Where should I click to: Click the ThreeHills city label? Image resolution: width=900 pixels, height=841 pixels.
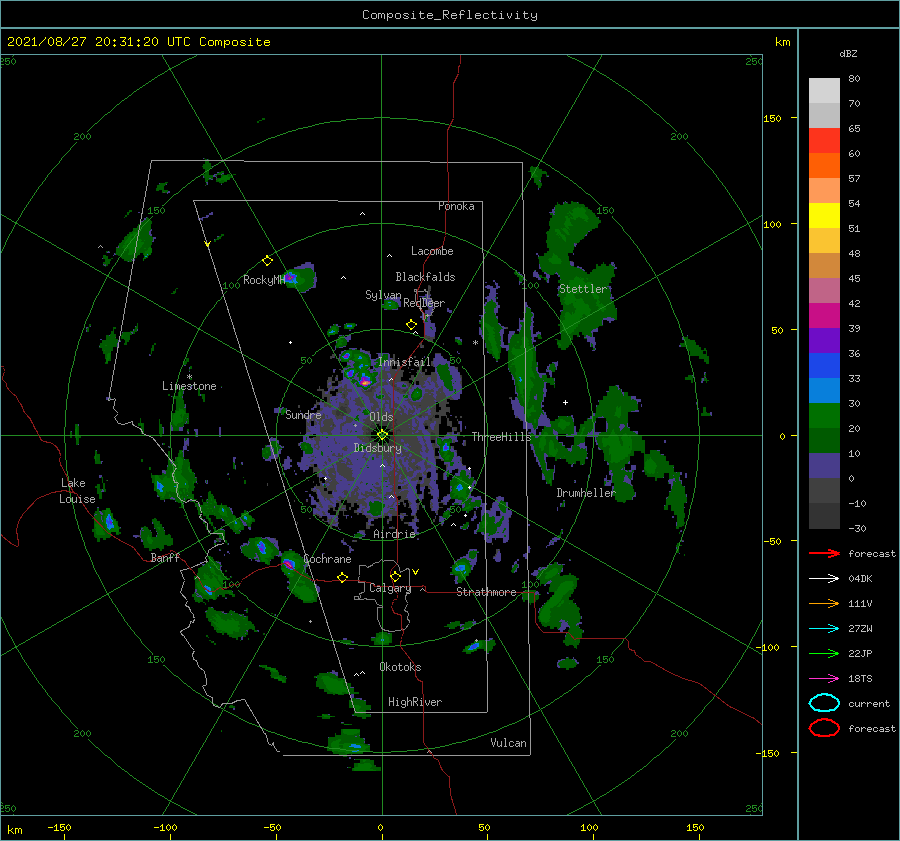pos(501,437)
